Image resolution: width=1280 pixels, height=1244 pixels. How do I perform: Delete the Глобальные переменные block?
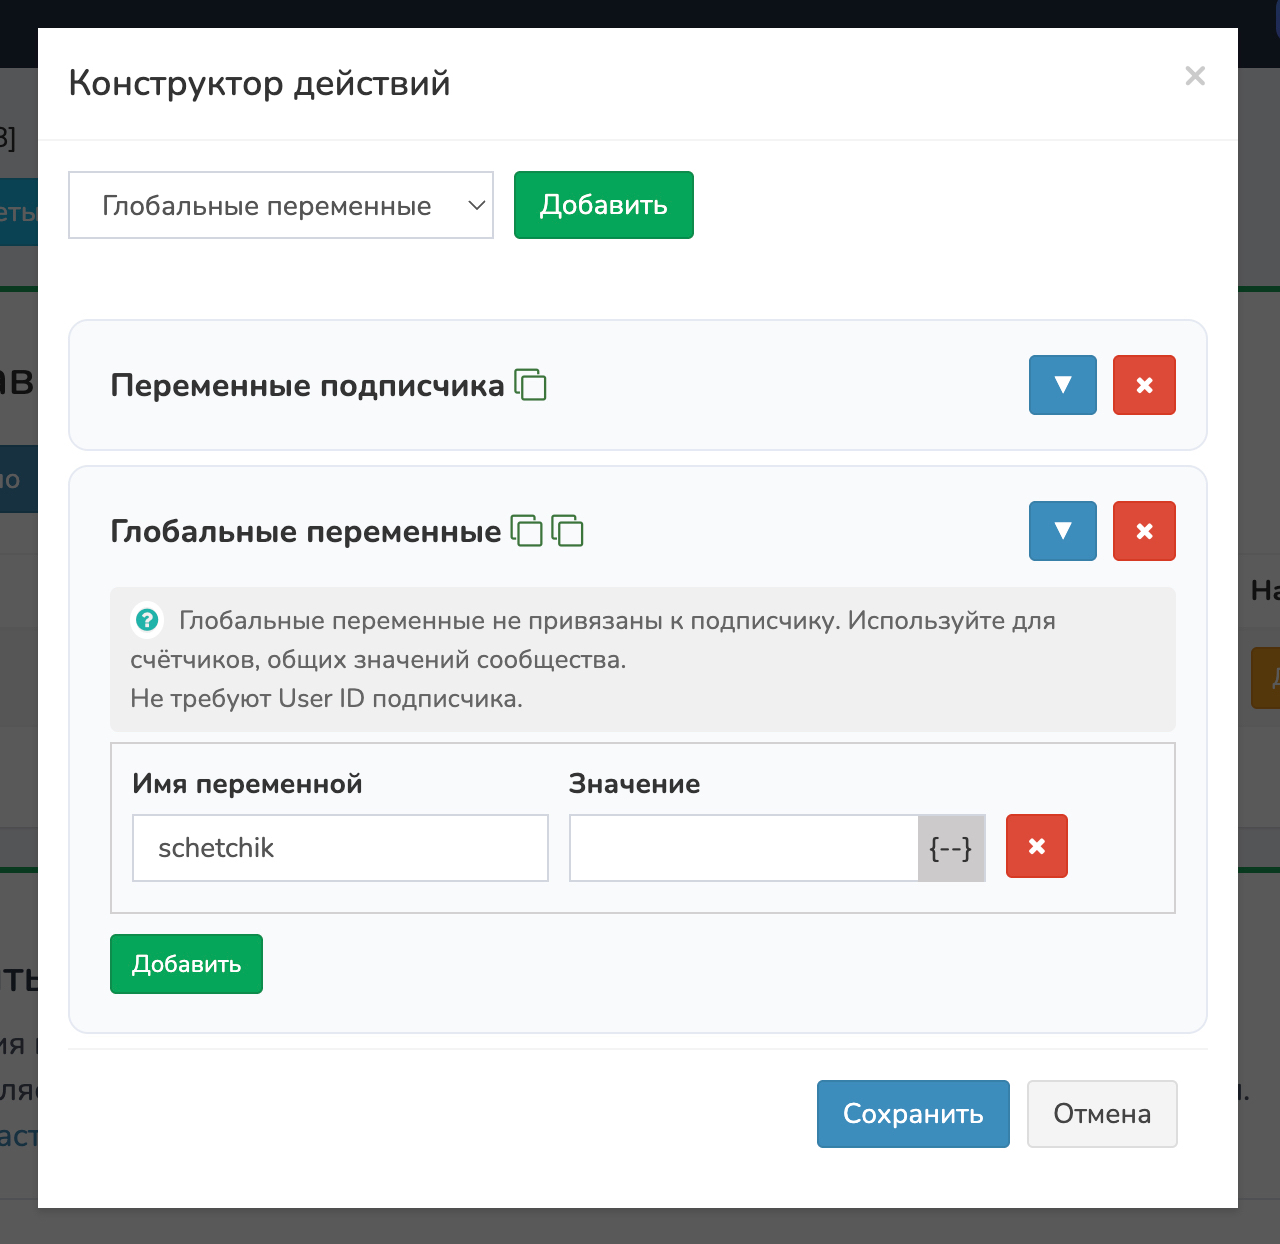[1144, 531]
